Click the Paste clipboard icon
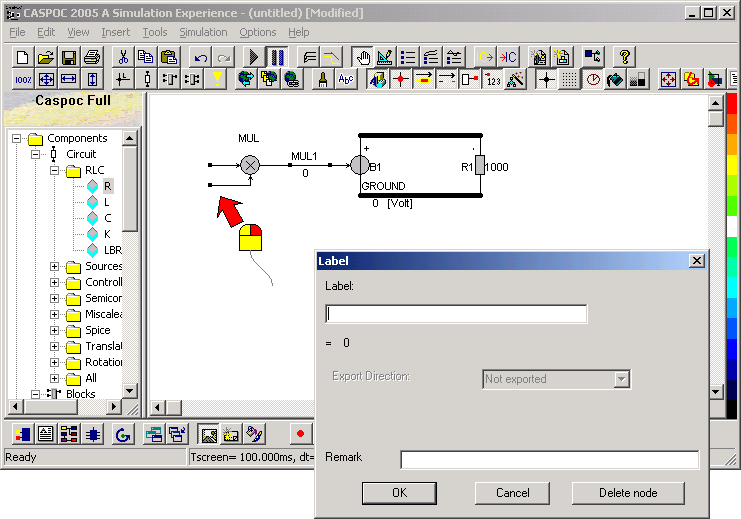 click(x=169, y=57)
